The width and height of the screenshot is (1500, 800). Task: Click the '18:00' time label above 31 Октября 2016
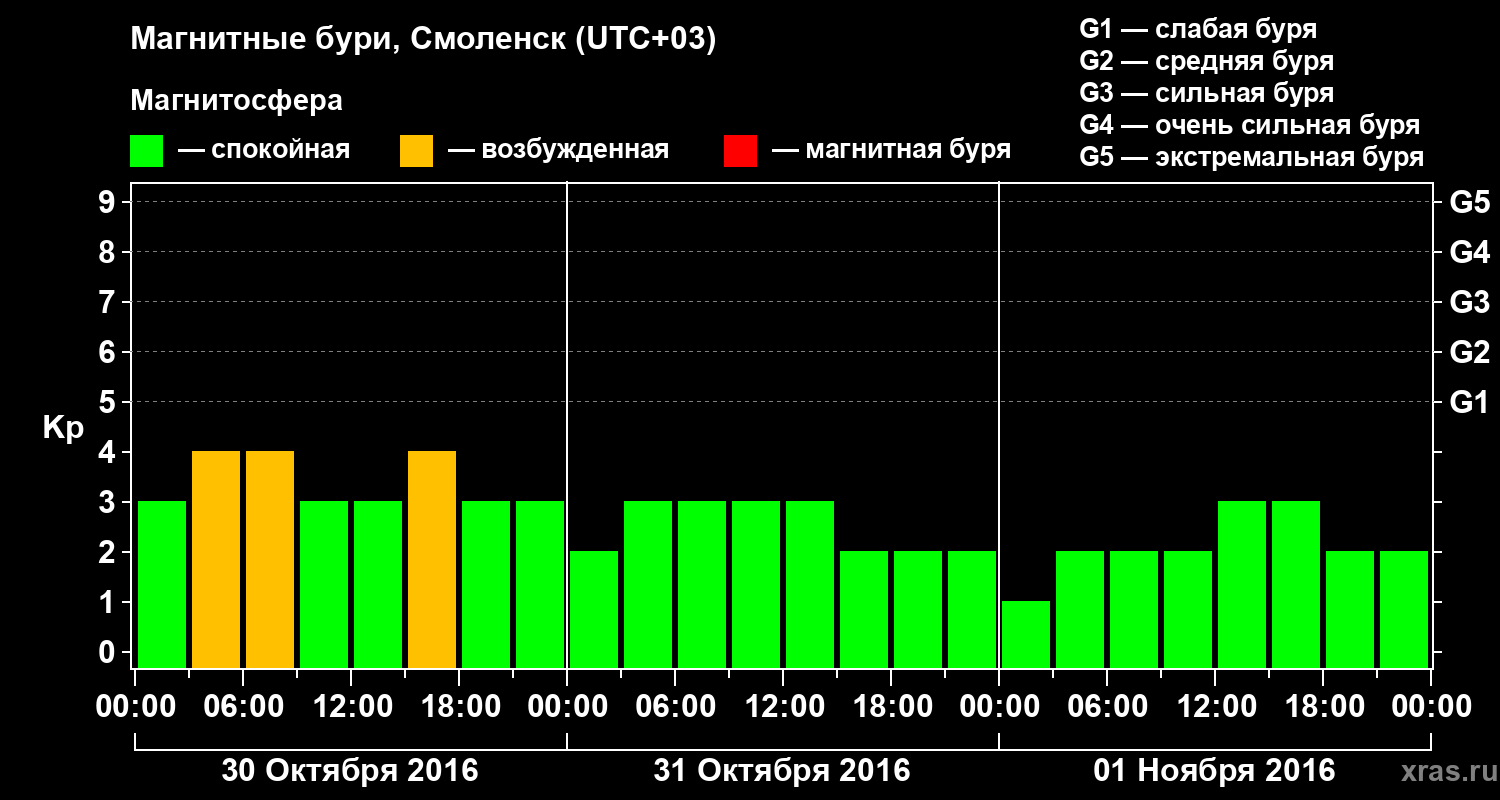[891, 706]
